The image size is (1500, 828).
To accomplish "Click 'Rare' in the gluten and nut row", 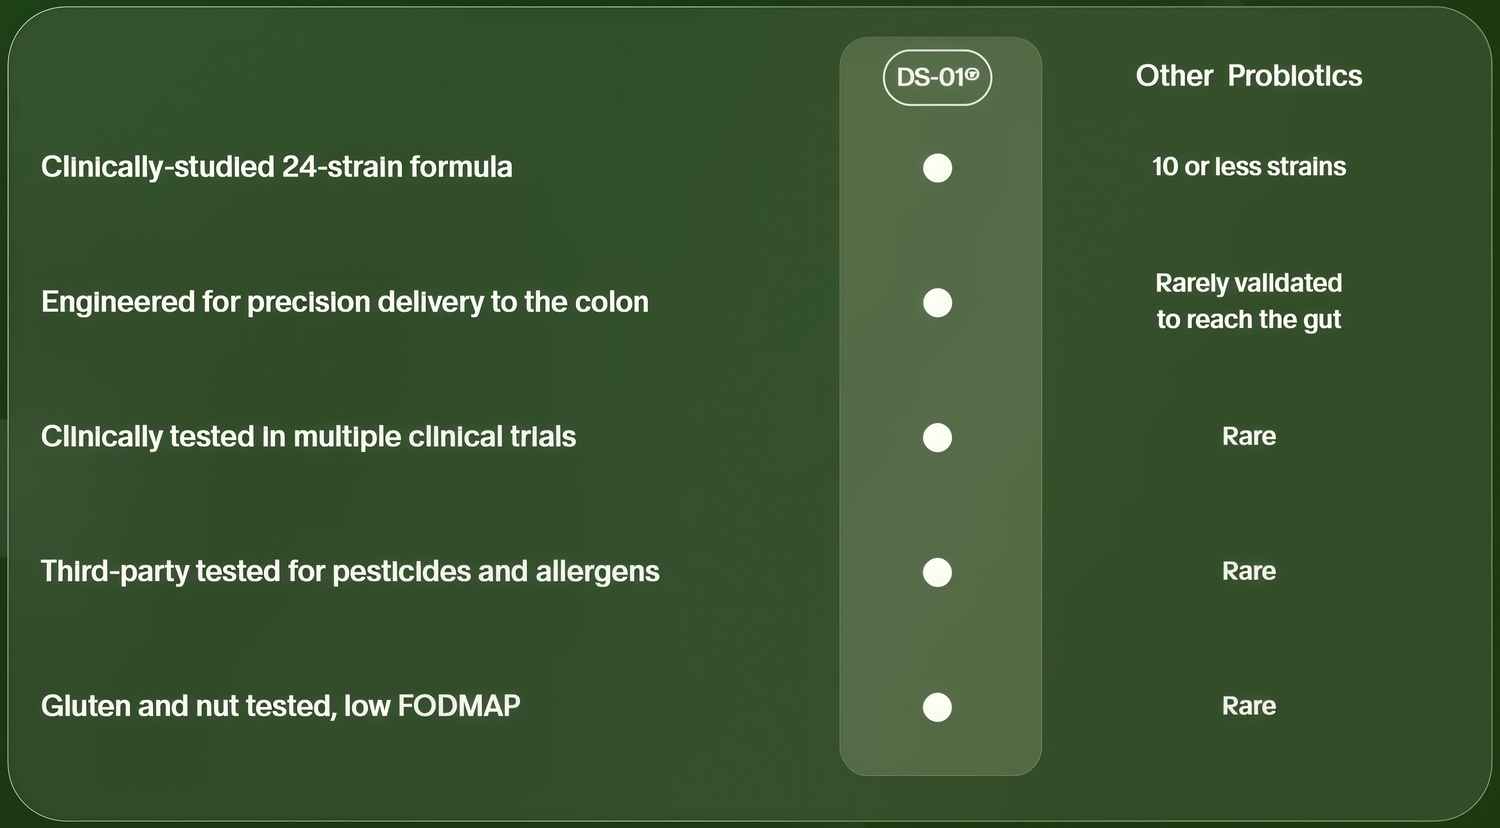I will click(x=1249, y=706).
